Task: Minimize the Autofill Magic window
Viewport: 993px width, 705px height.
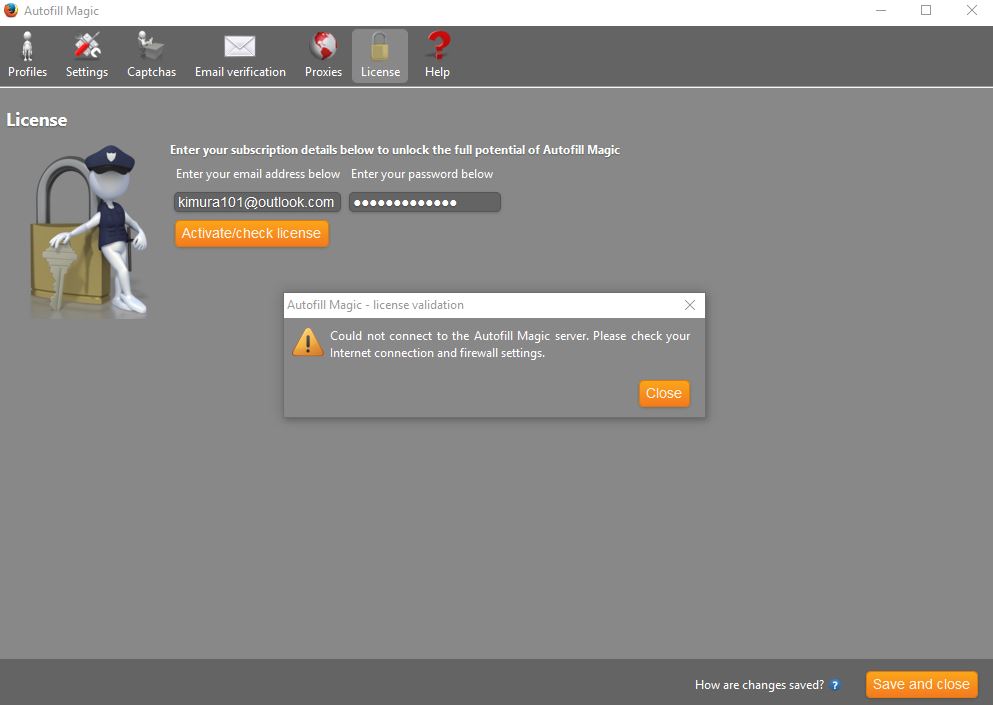Action: tap(880, 11)
